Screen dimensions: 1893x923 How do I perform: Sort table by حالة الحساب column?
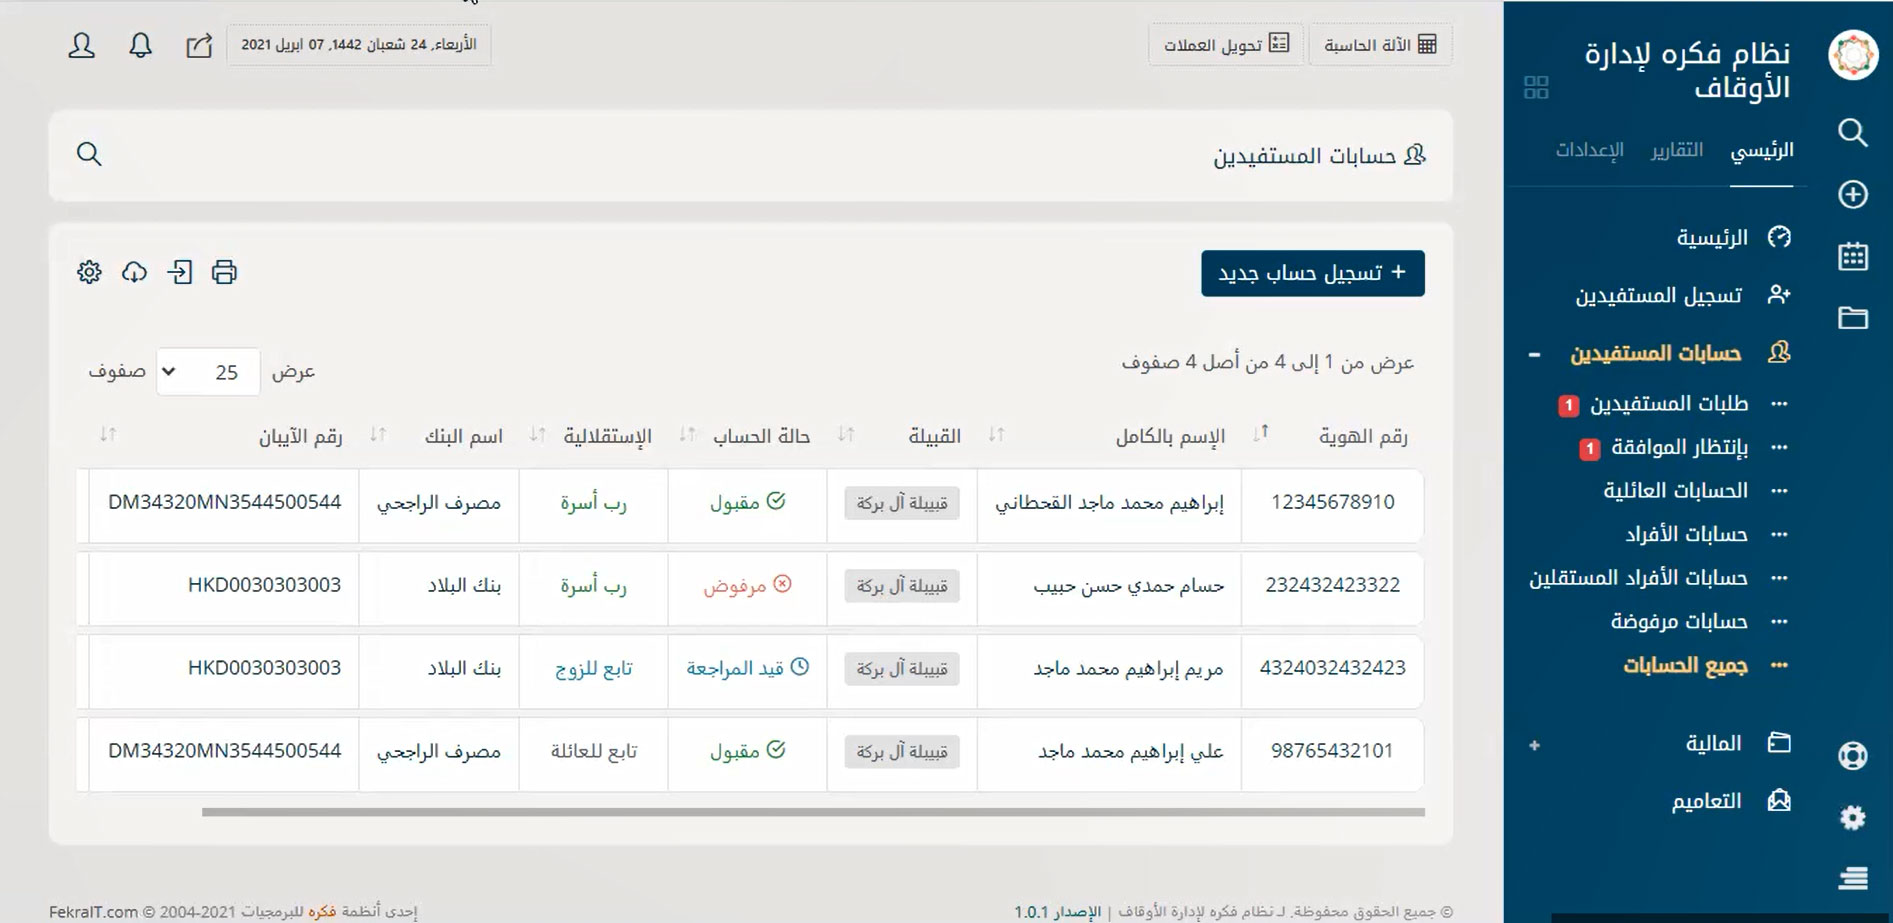687,435
